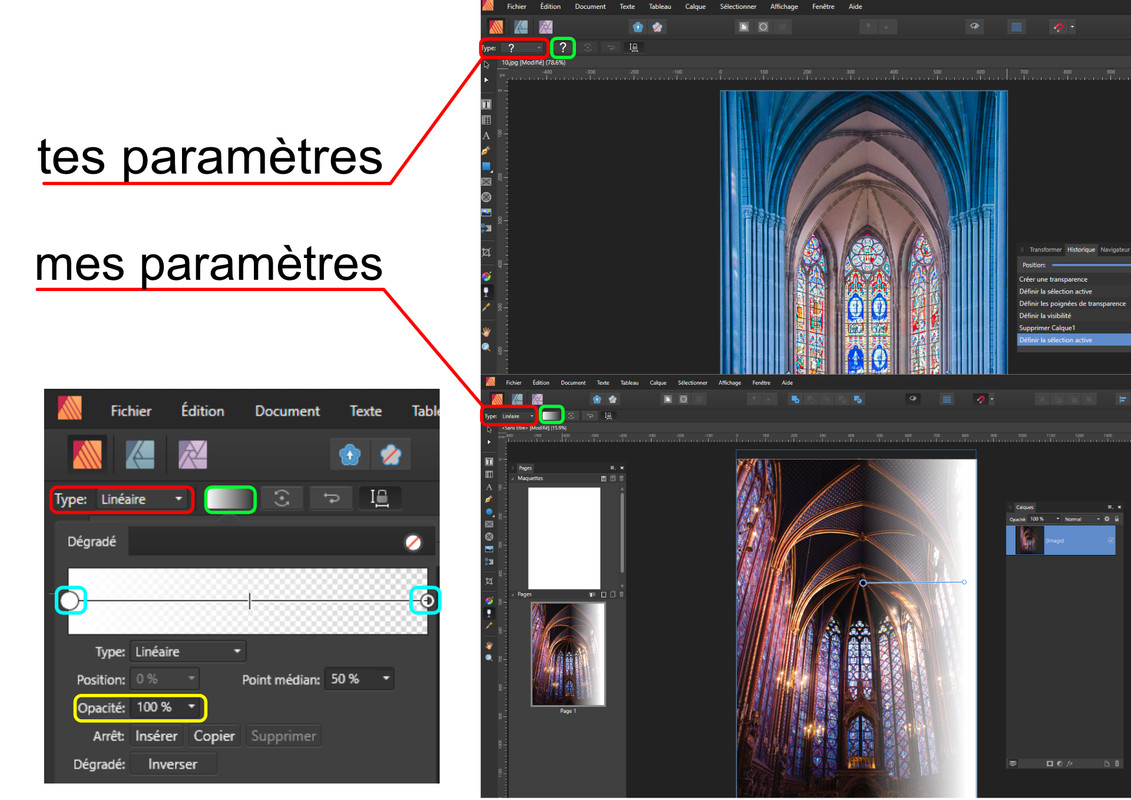Select Artistic Text tool in bottom screenshot
The image size is (1131, 800).
pyautogui.click(x=489, y=487)
